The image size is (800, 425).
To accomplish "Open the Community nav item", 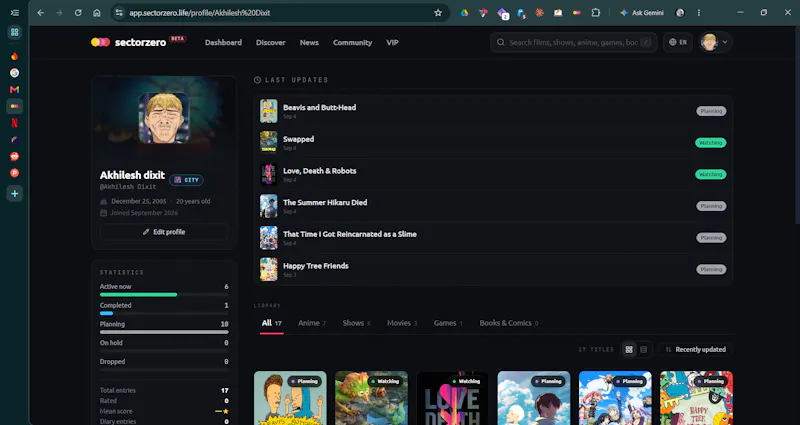I will 353,42.
